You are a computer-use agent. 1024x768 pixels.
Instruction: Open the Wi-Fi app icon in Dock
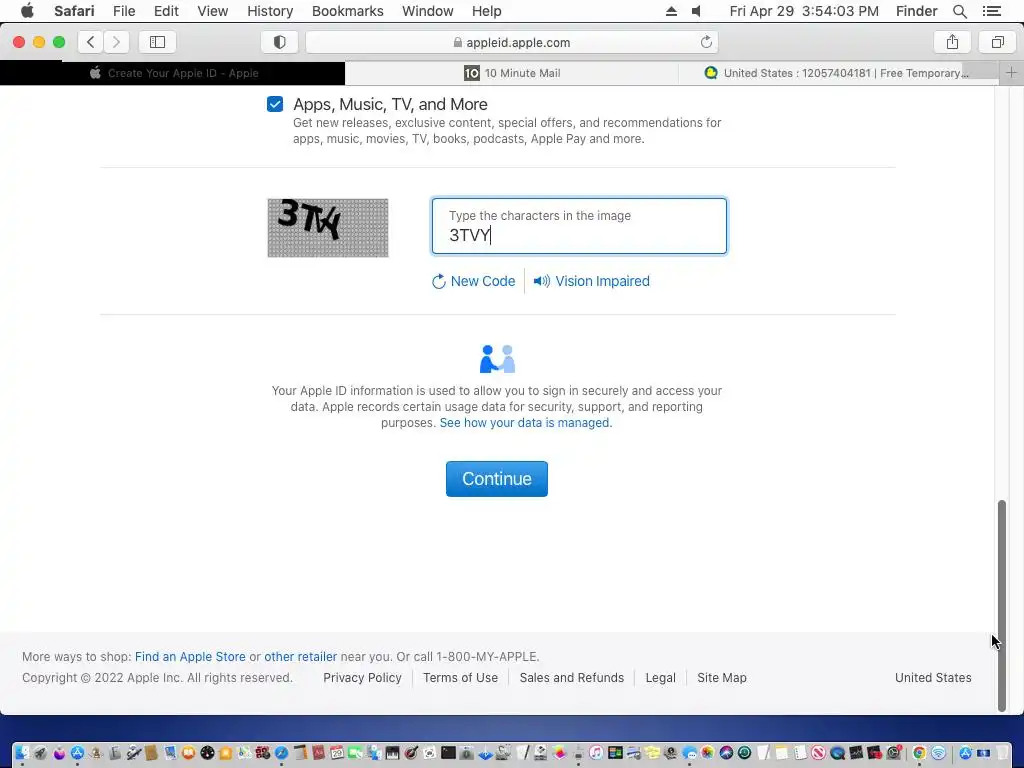tap(938, 752)
